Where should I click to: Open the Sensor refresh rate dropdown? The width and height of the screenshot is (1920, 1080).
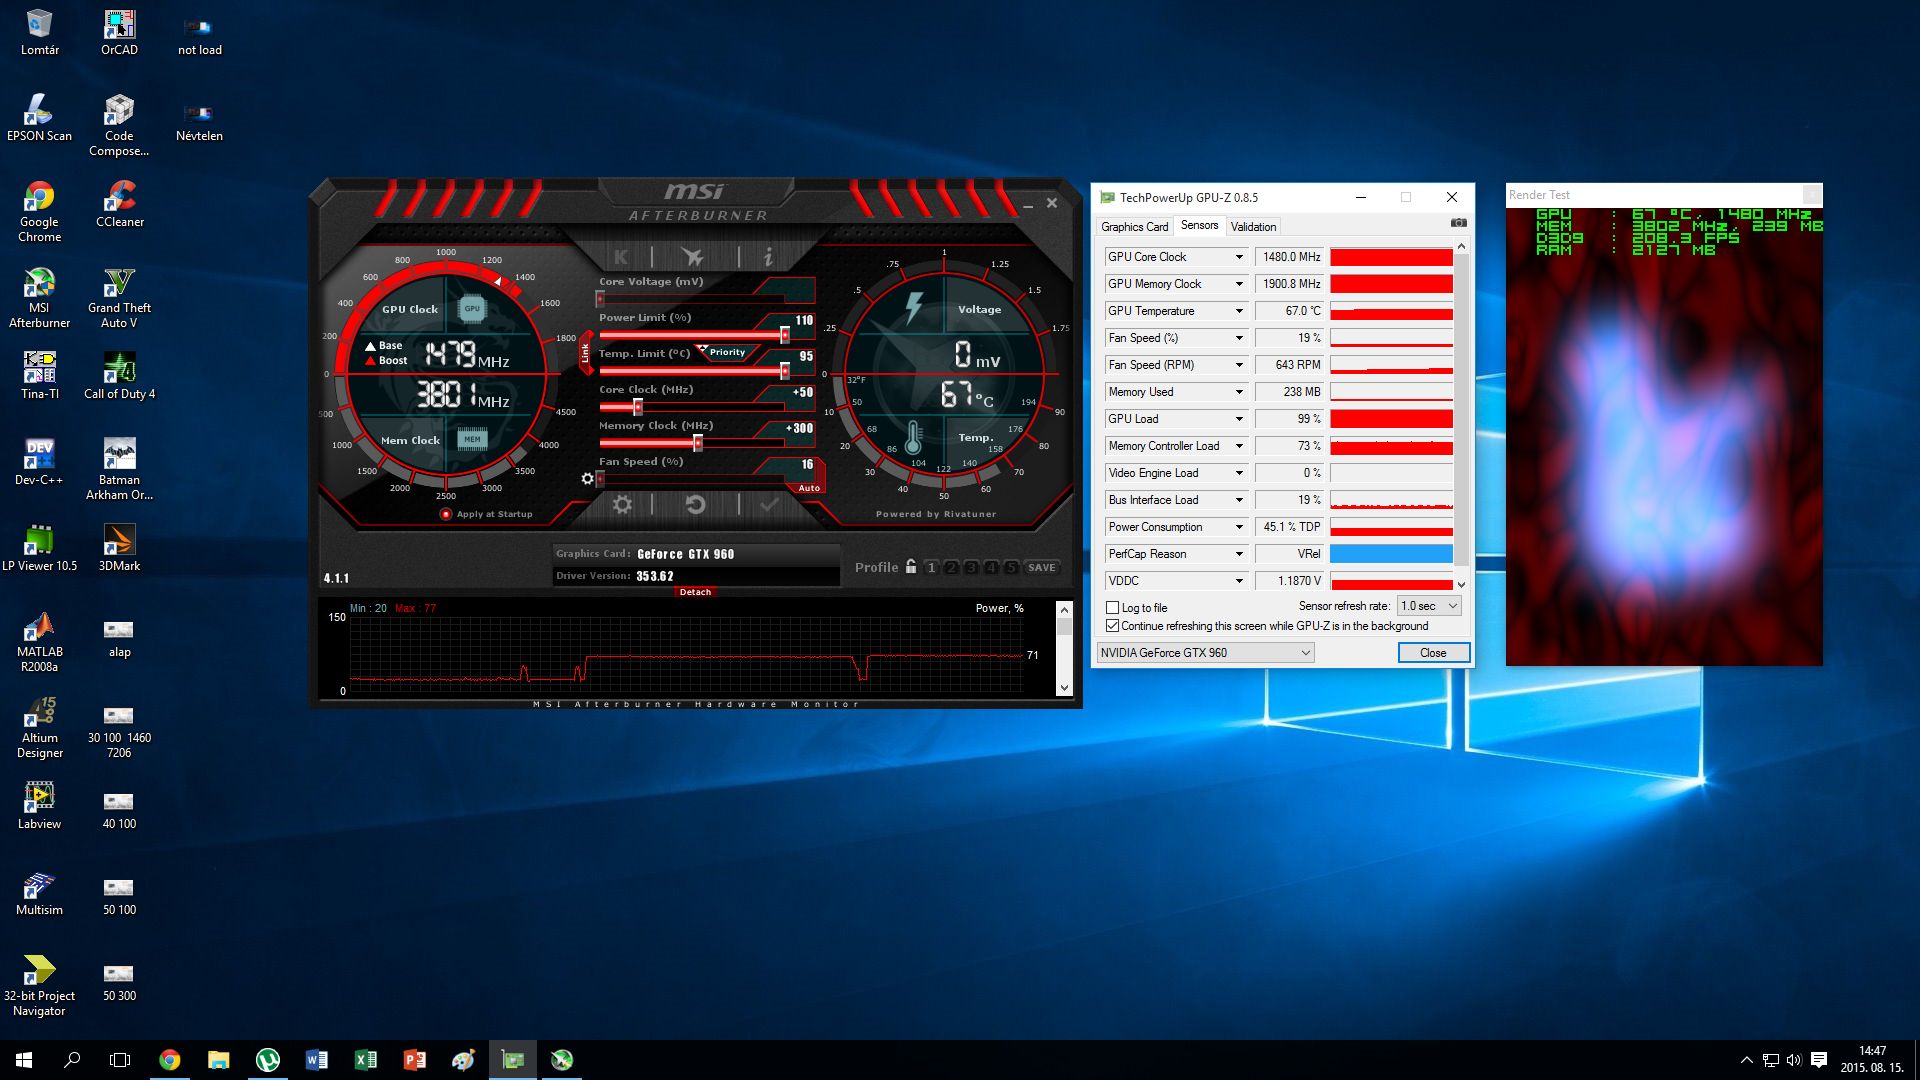[1429, 606]
